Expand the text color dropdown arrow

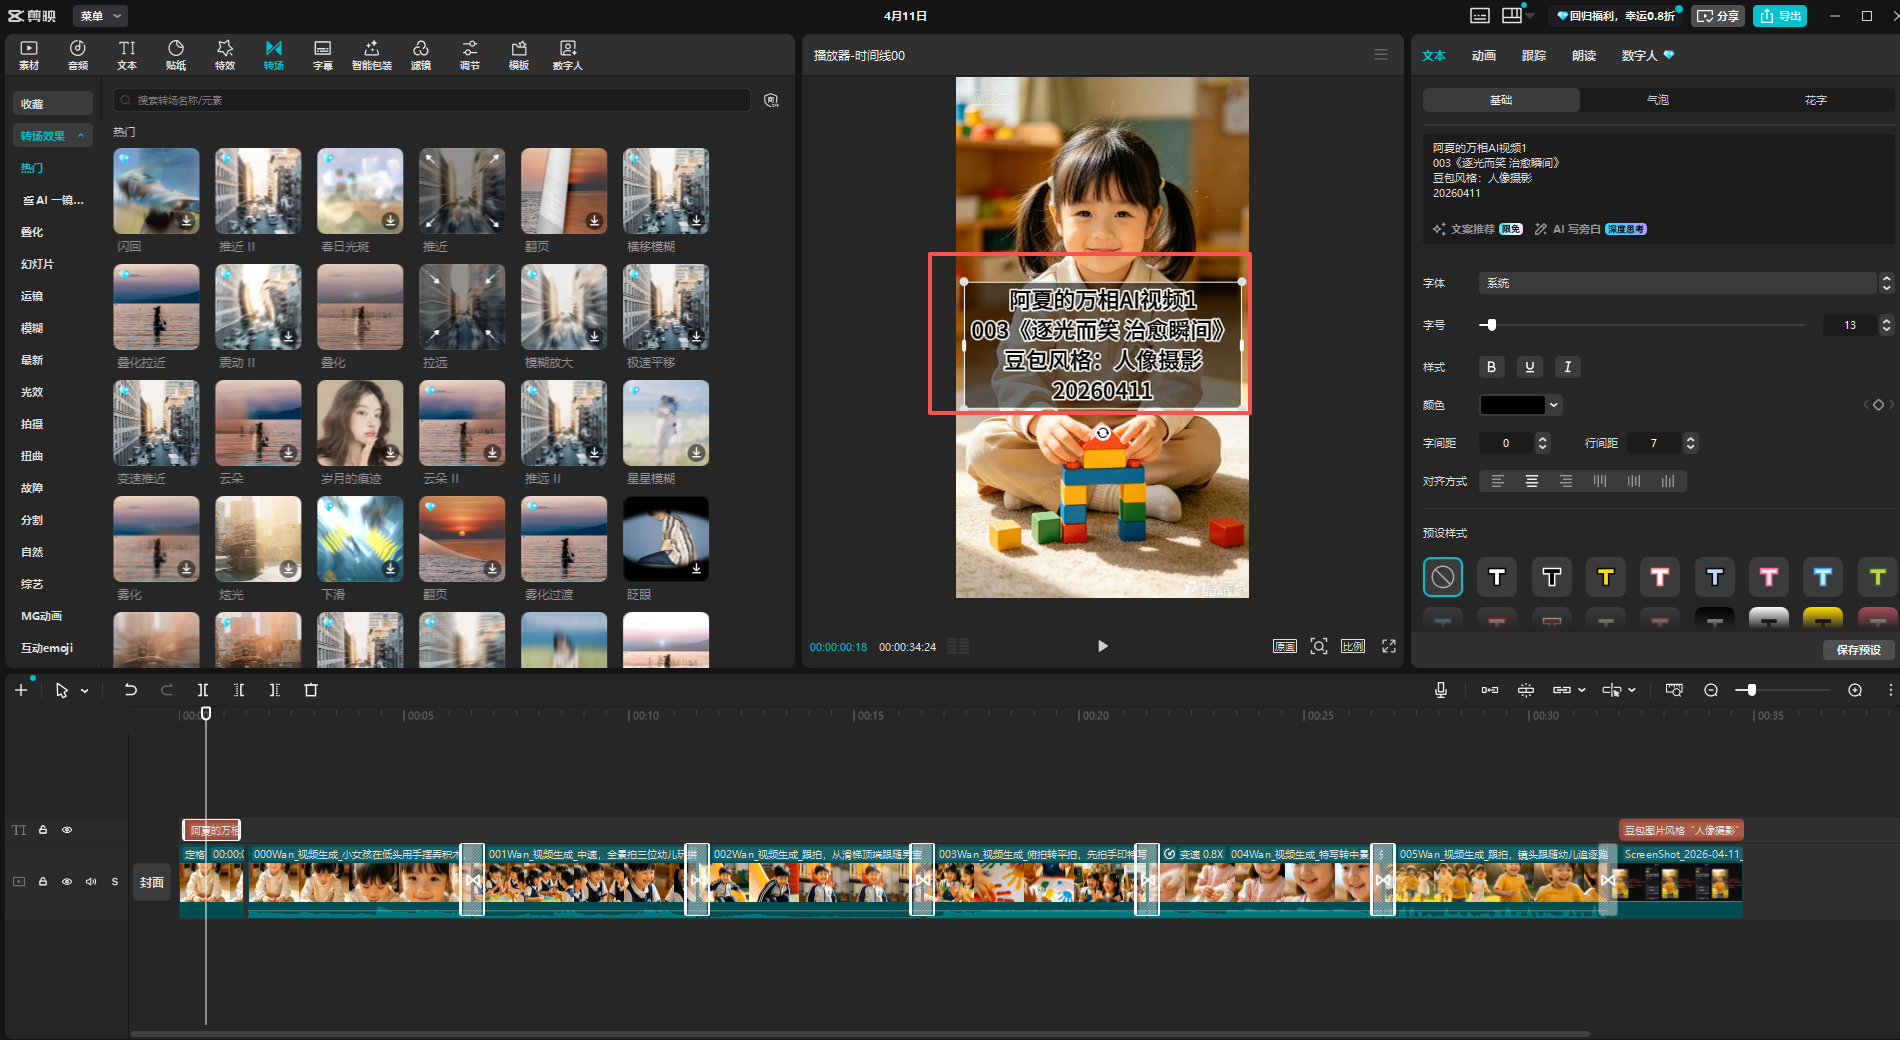click(x=1554, y=405)
